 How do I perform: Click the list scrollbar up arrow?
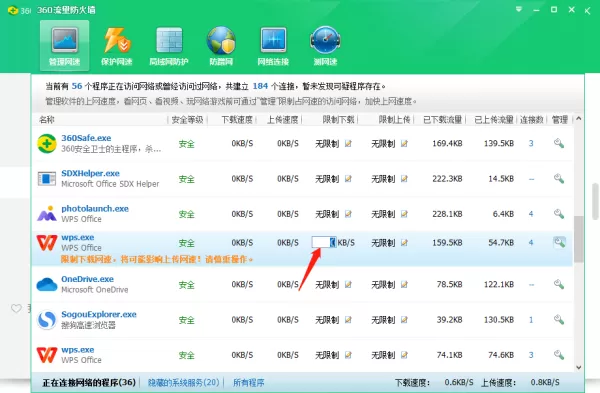(579, 119)
